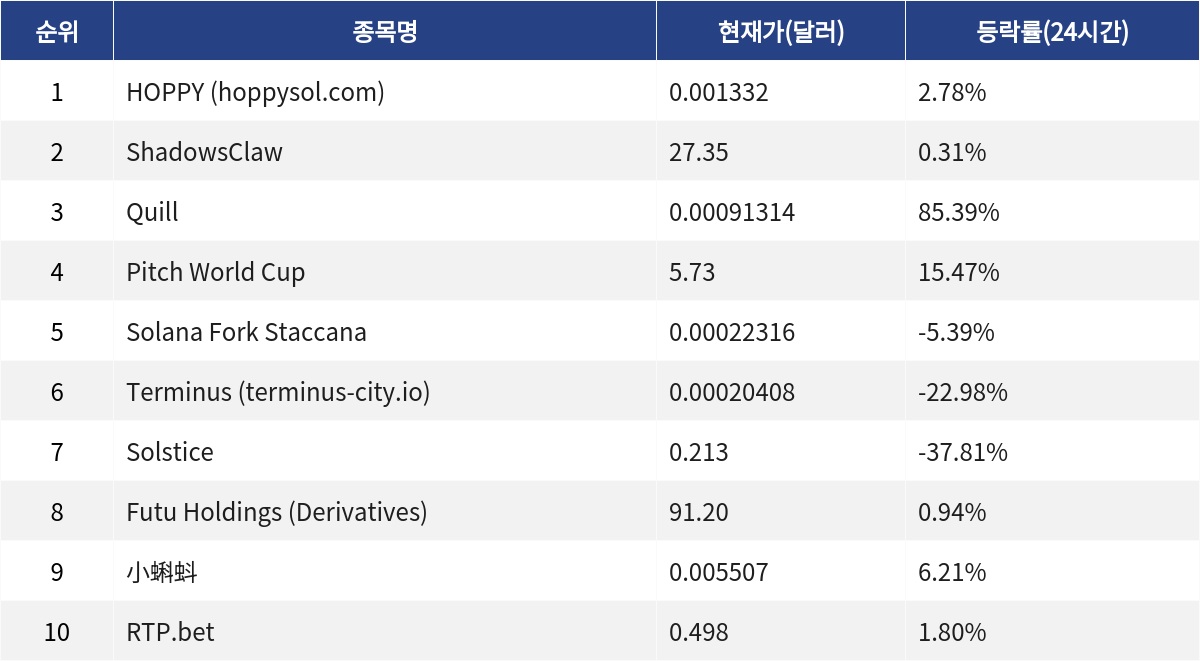Click change rate 15.47%
The height and width of the screenshot is (661, 1200).
959,273
